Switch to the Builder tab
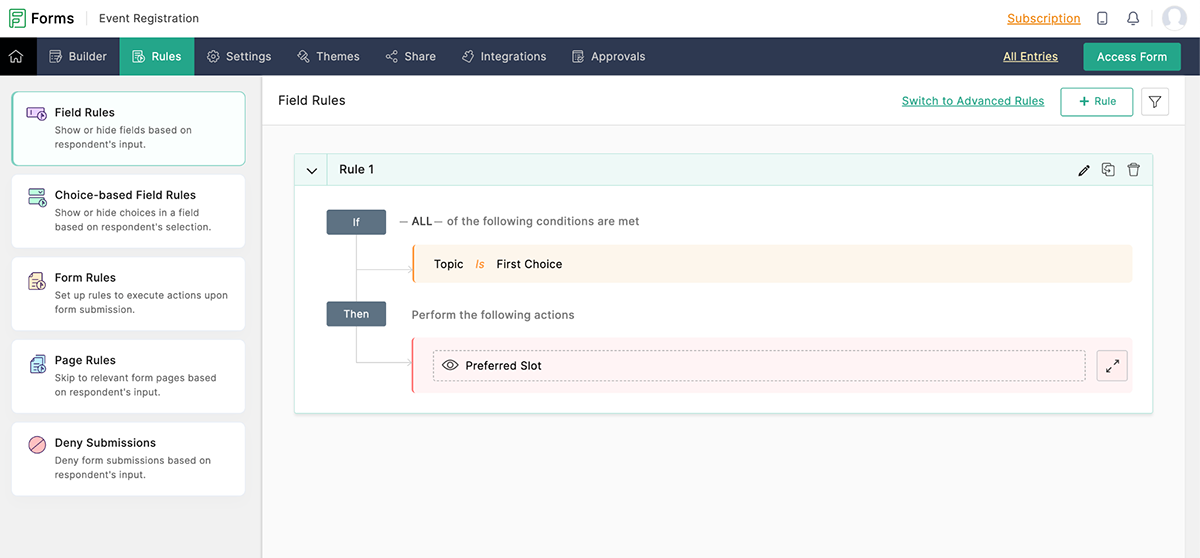This screenshot has width=1200, height=558. click(x=78, y=57)
